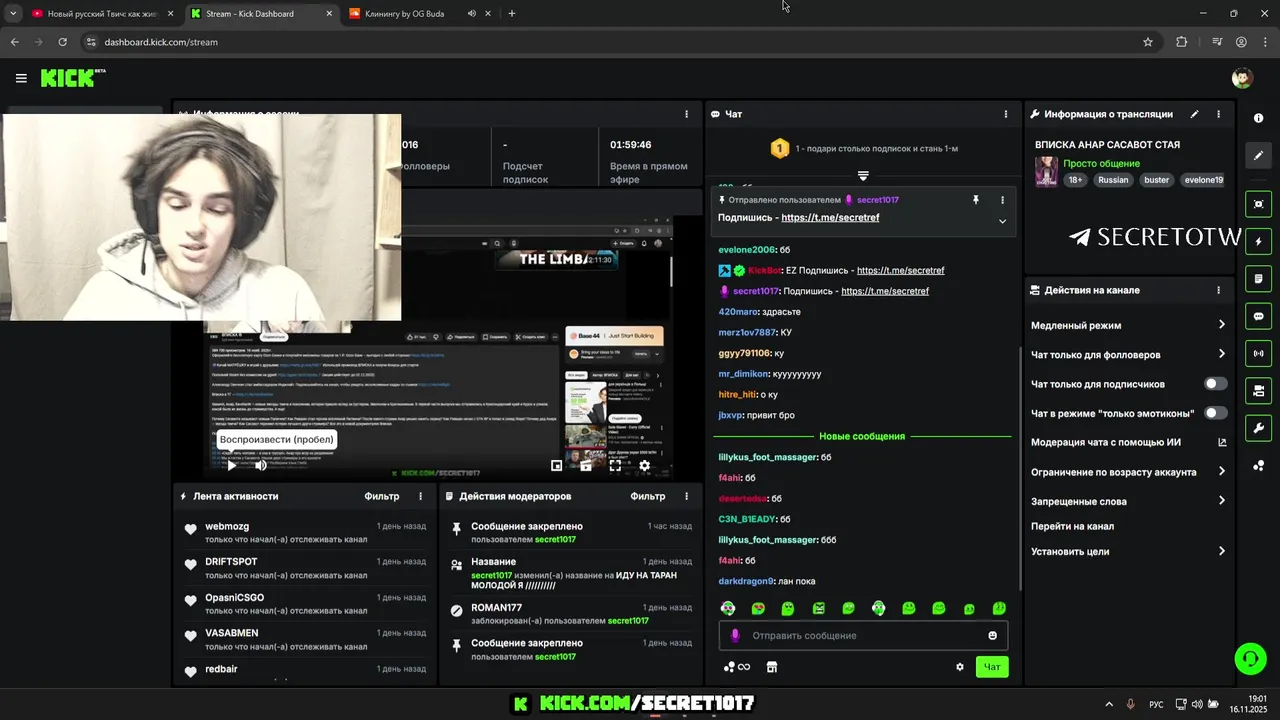1280x720 pixels.
Task: Switch to Клининту by OG Buda tab
Action: coord(420,14)
